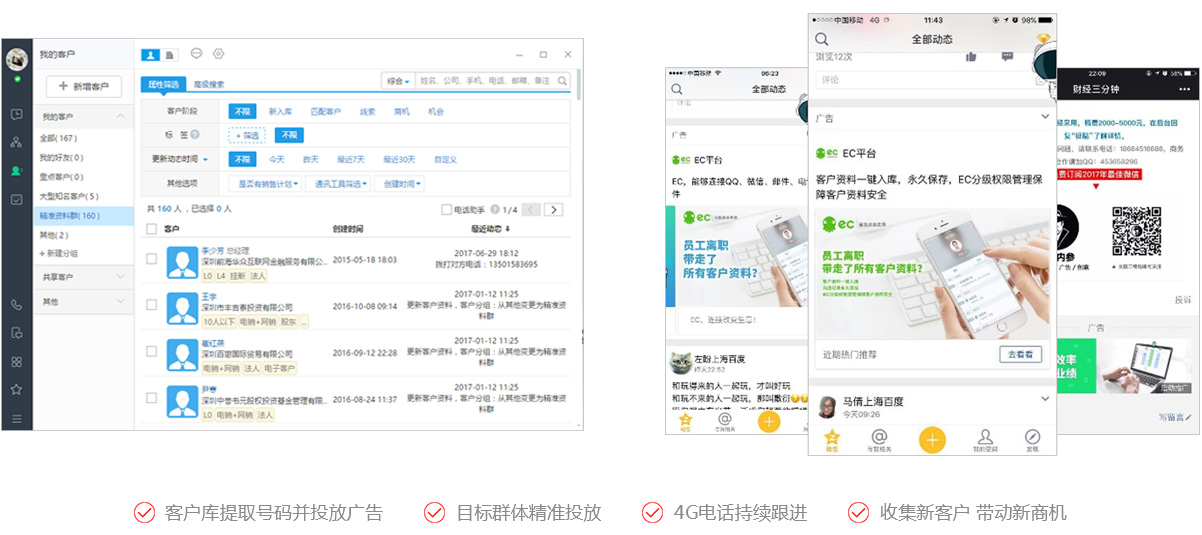The width and height of the screenshot is (1202, 535).
Task: Click the vertical scrollbar of customer list
Action: coord(579,84)
